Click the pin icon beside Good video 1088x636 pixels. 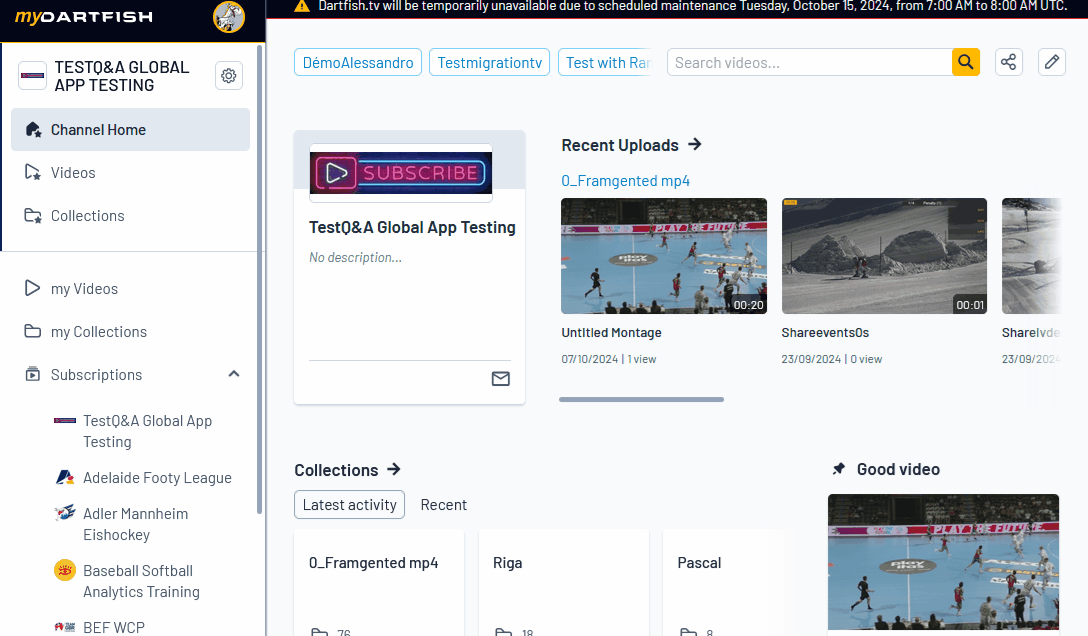(x=839, y=469)
